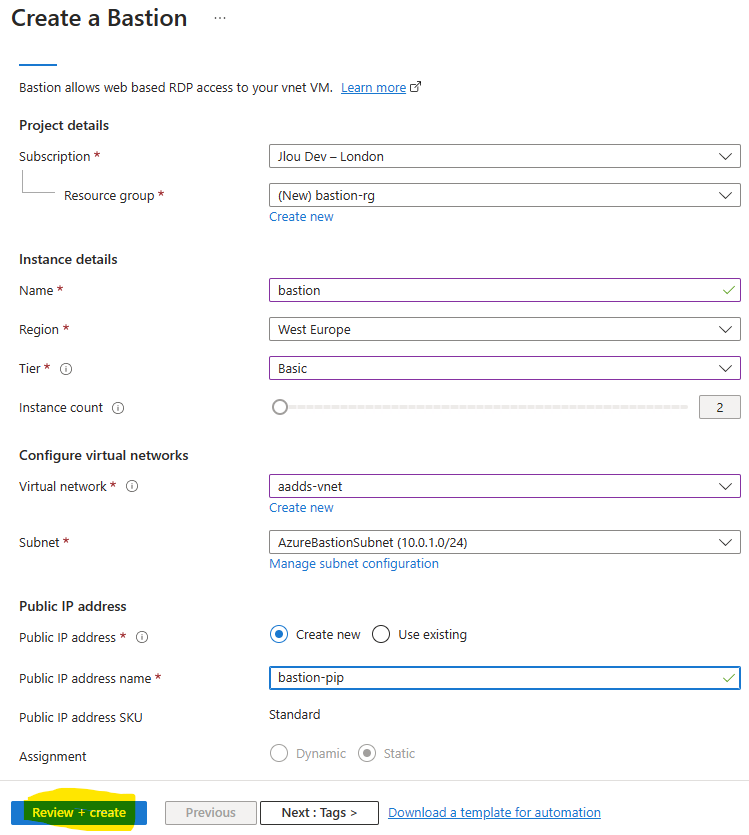Expand the Resource group dropdown

pos(505,195)
